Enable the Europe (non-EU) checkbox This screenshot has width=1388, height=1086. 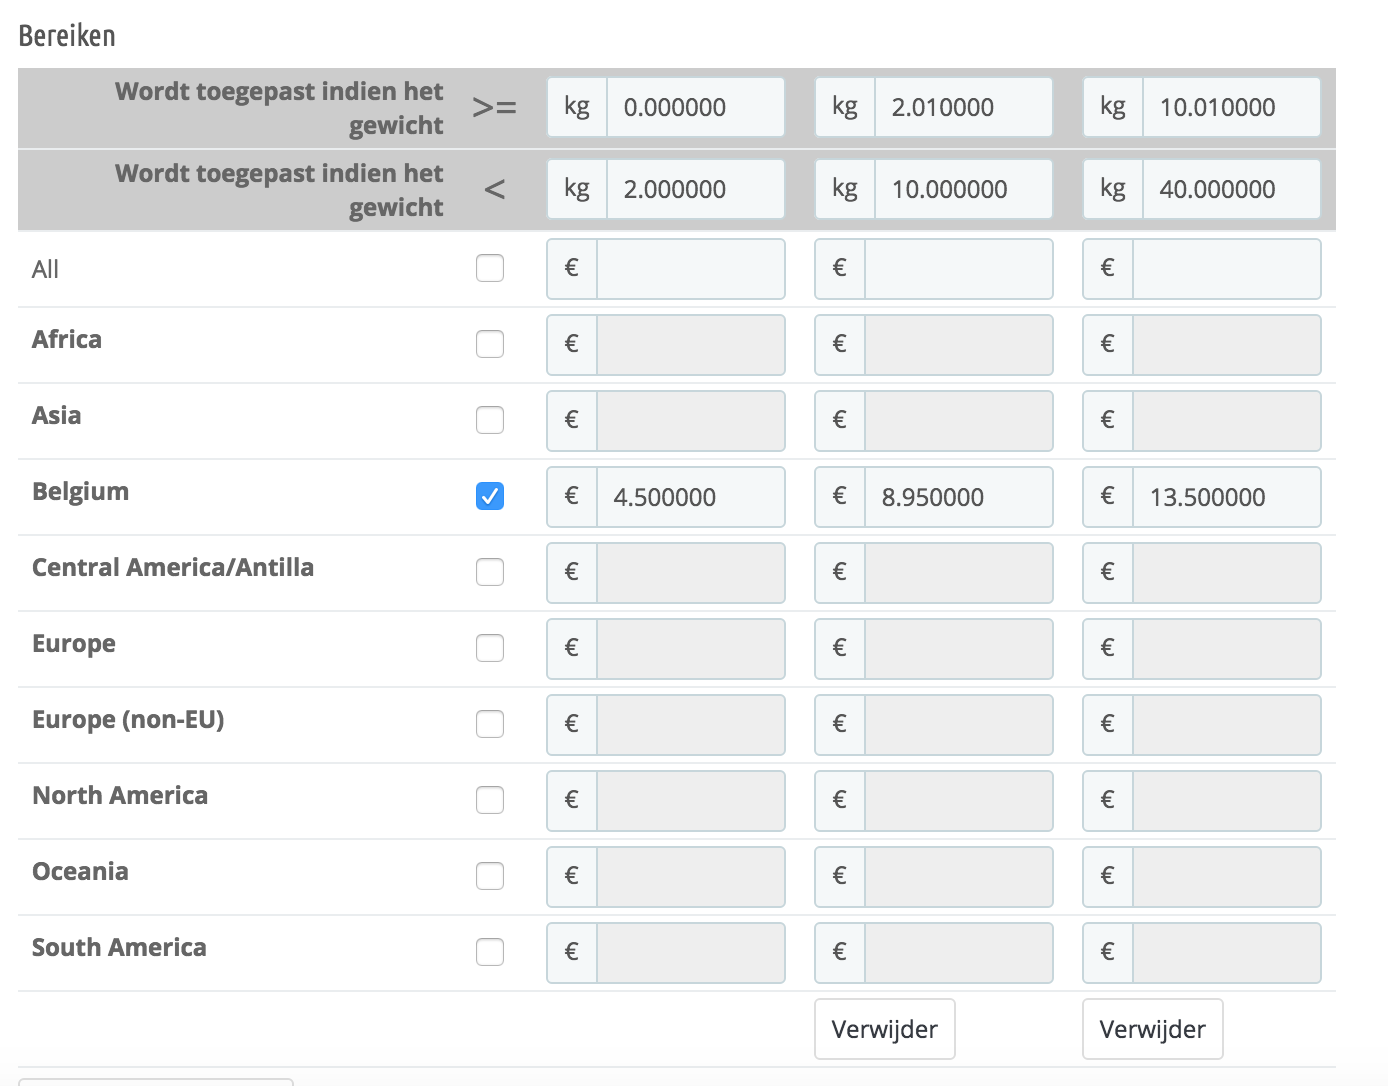coord(490,724)
